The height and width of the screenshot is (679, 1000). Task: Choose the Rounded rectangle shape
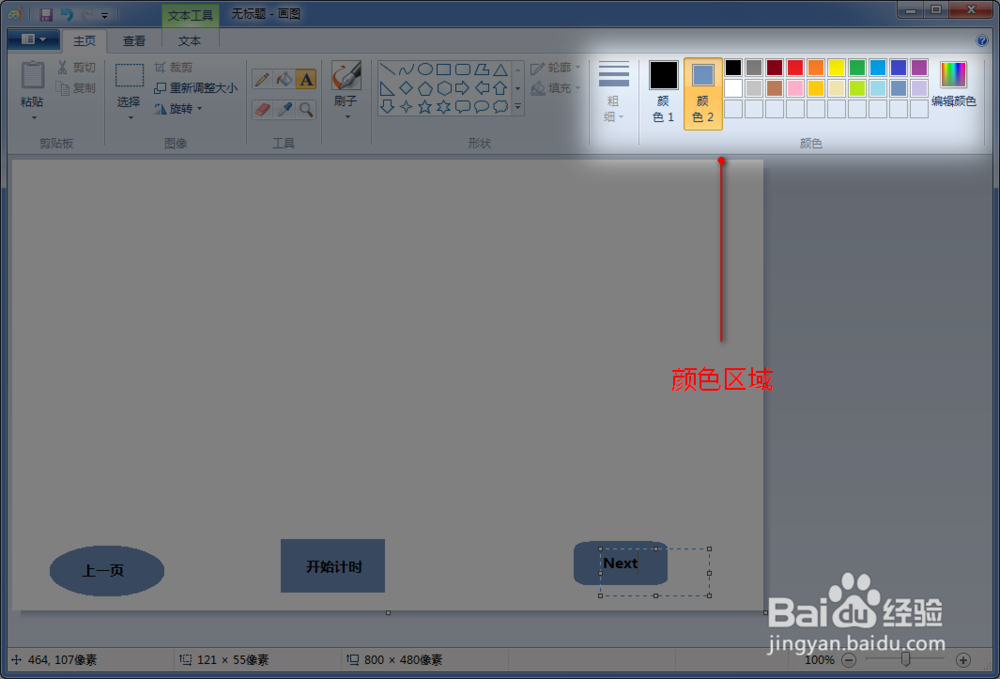463,69
